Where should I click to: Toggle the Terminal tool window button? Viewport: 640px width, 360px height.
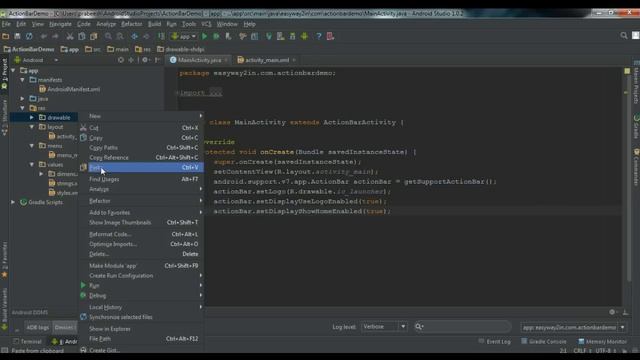tap(27, 342)
